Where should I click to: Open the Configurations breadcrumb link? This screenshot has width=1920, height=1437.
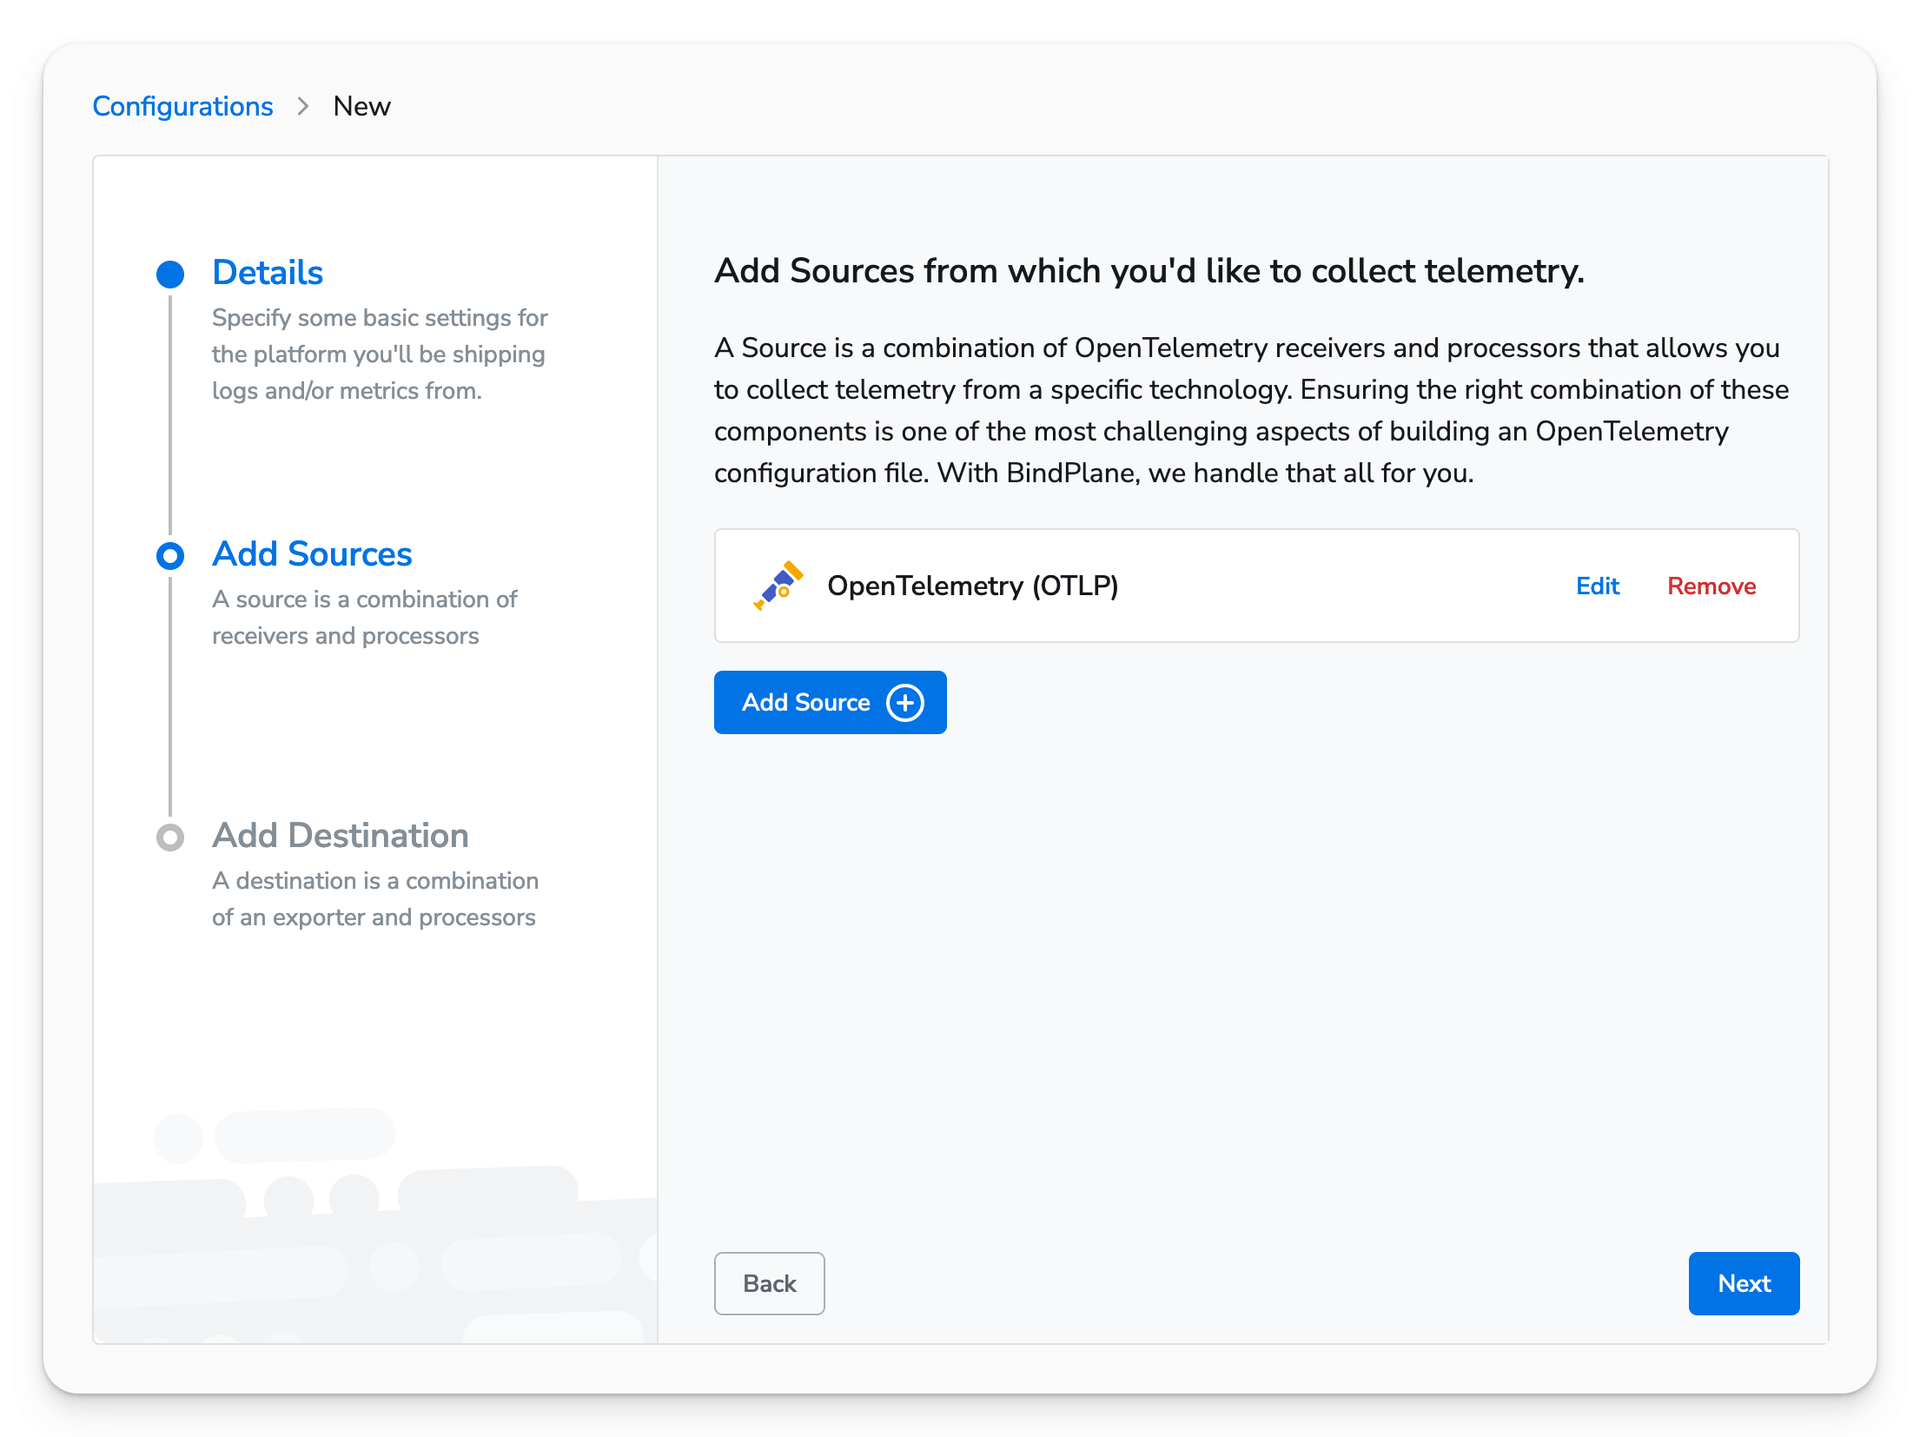tap(182, 106)
